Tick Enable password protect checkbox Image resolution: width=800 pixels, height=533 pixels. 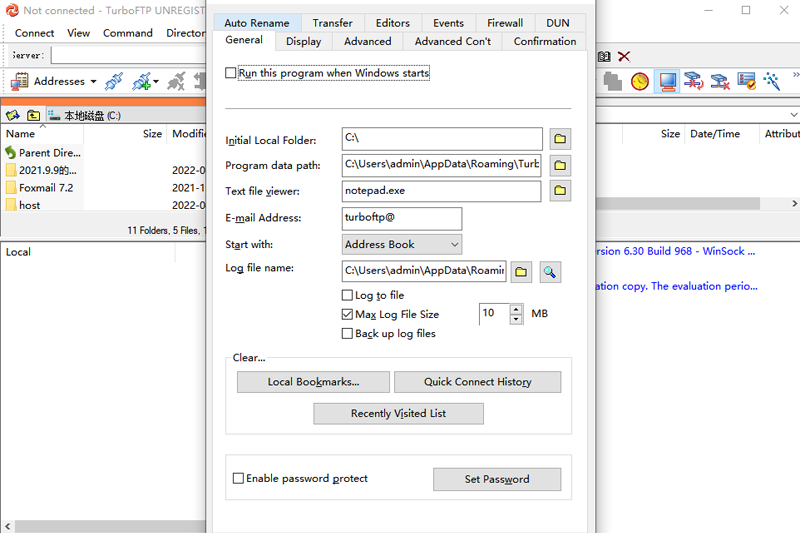(238, 478)
